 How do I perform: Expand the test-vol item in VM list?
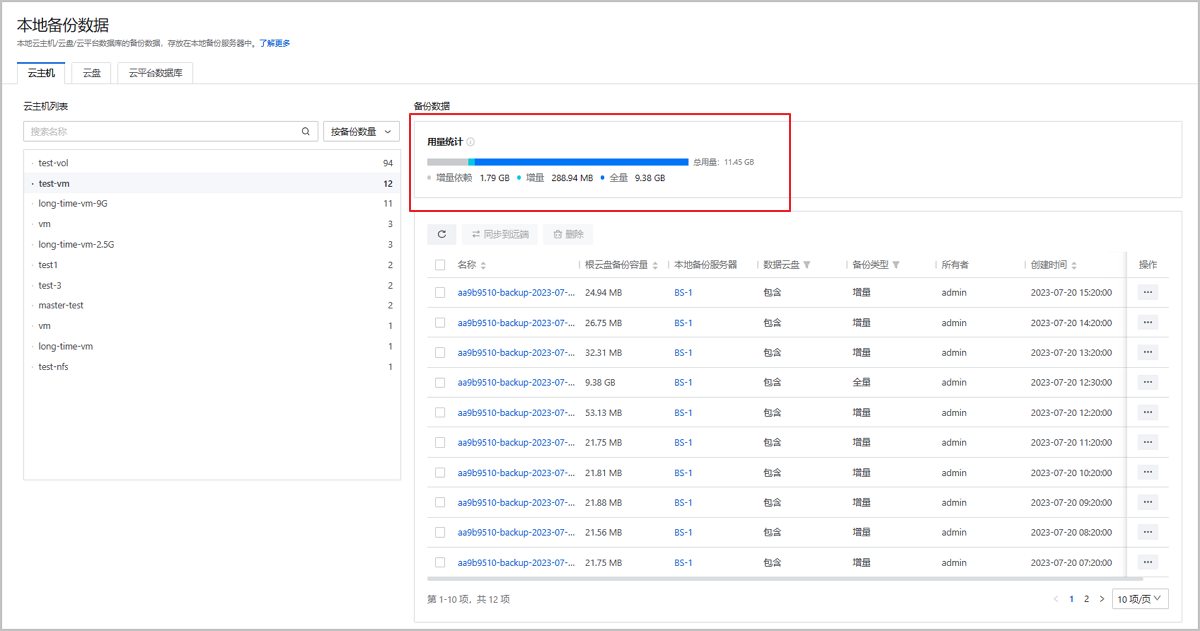click(32, 163)
